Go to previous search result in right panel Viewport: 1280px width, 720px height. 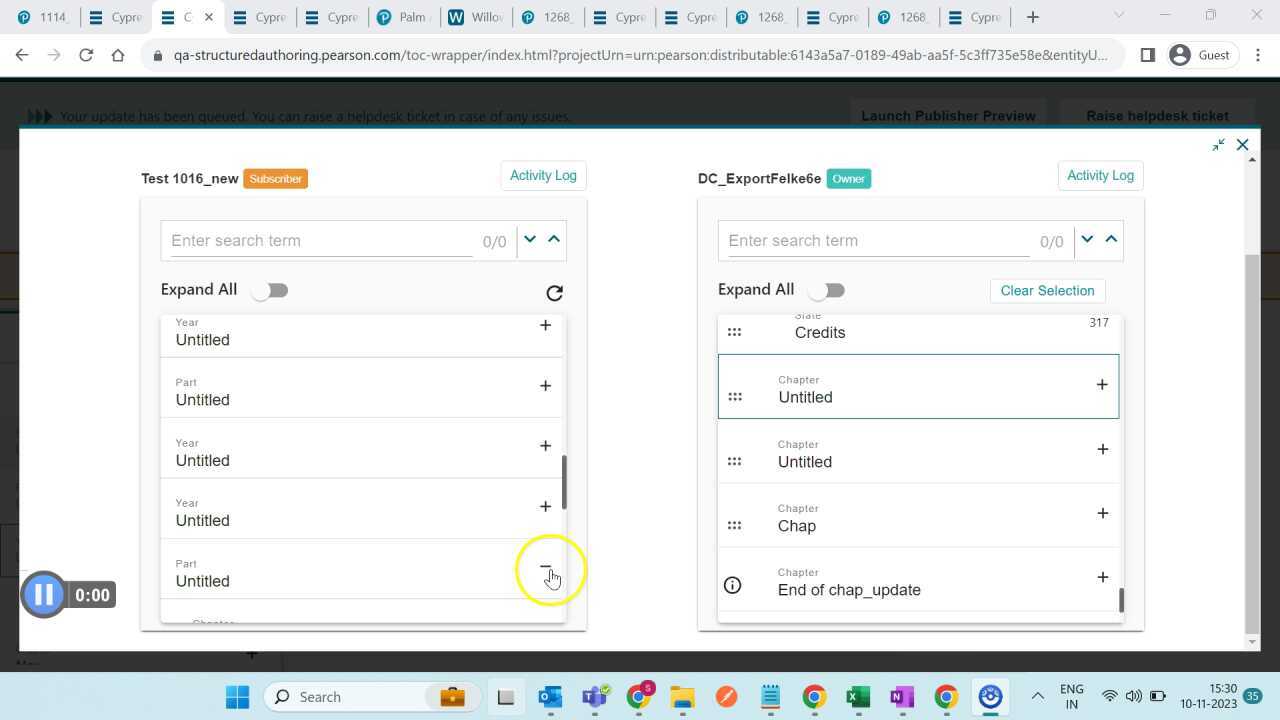[x=1111, y=239]
